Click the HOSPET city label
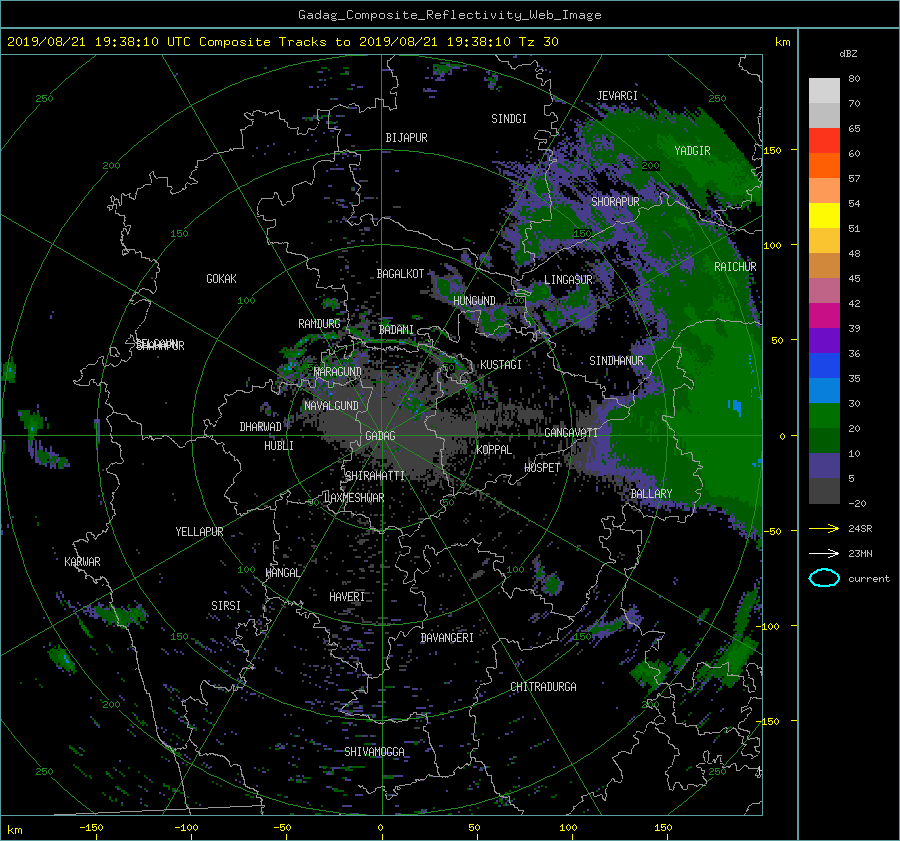The height and width of the screenshot is (841, 900). (x=542, y=468)
